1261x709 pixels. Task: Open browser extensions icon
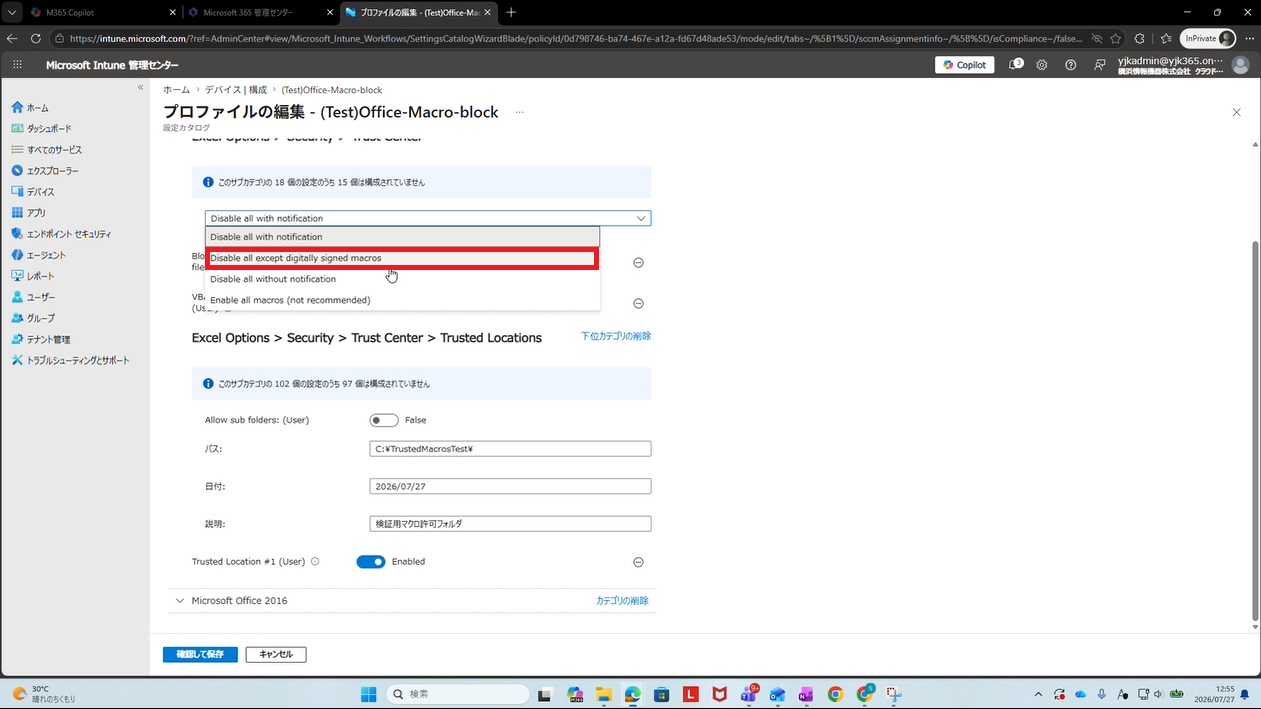[x=1139, y=39]
